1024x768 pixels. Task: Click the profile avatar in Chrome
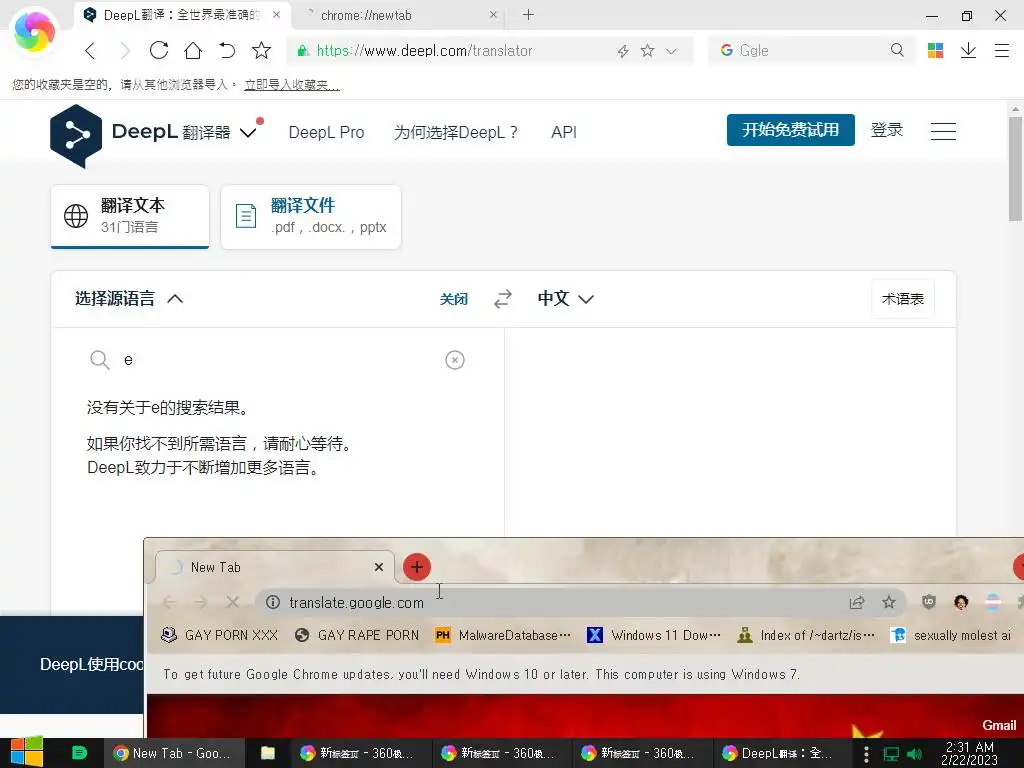961,602
